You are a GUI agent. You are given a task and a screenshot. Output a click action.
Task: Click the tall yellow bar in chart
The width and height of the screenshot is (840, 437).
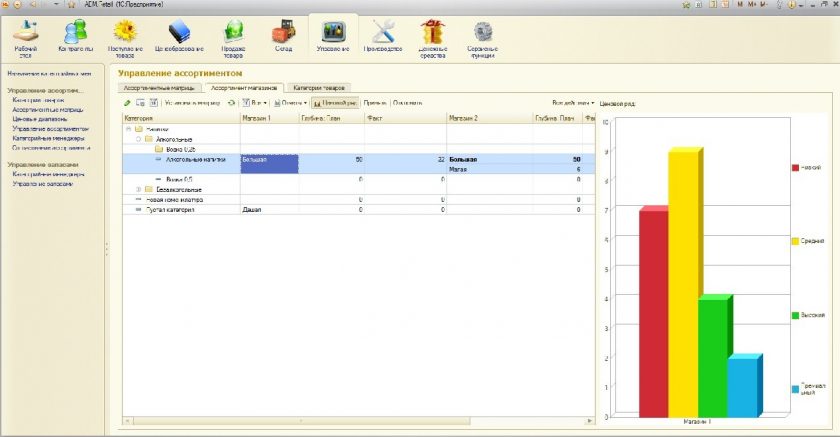pos(683,284)
